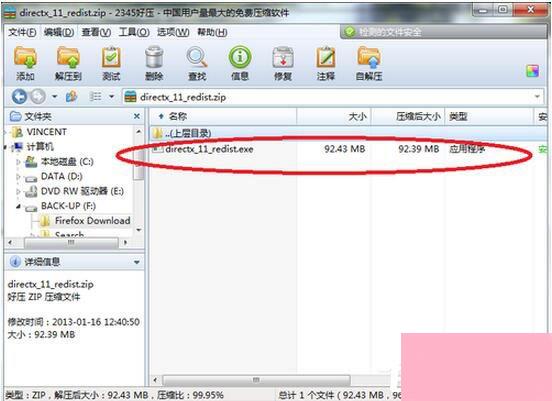The width and height of the screenshot is (552, 401).
Task: Close the 文件夹 folder pane
Action: pyautogui.click(x=137, y=116)
